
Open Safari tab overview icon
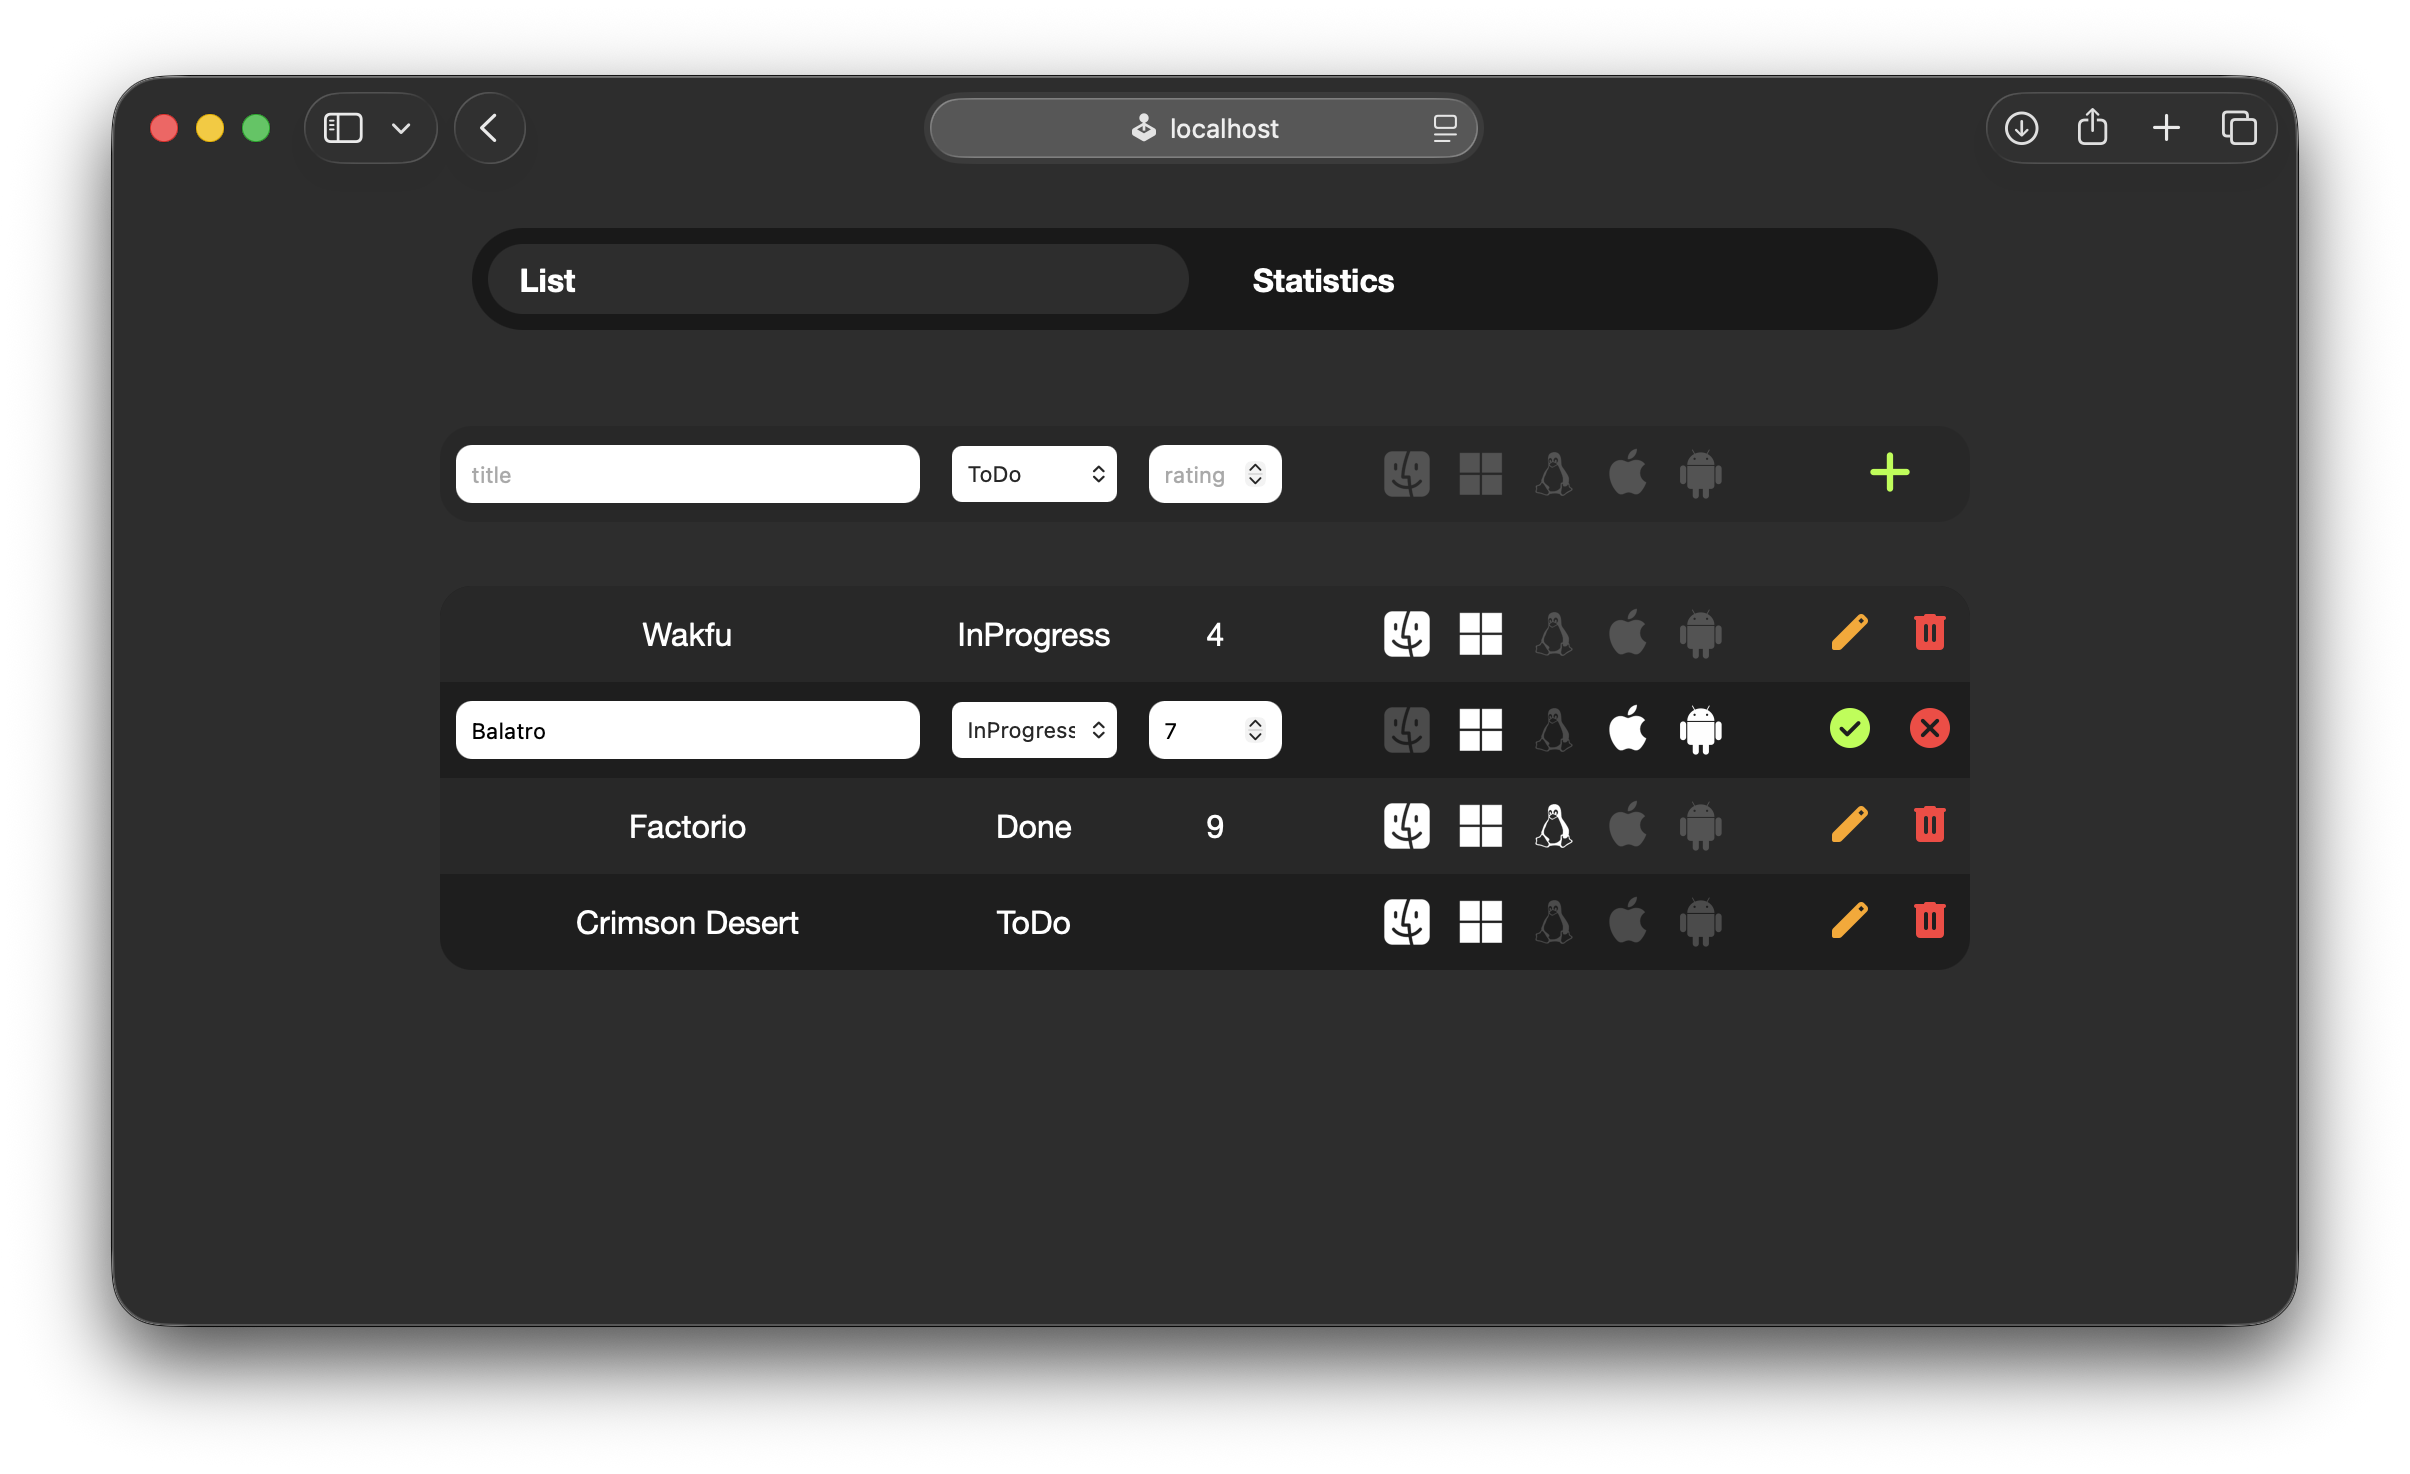click(2238, 128)
